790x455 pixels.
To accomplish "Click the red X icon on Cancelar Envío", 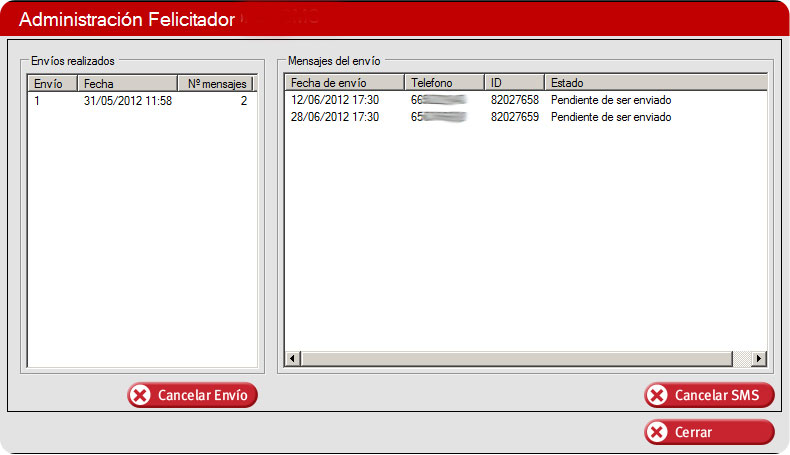I will tap(141, 396).
